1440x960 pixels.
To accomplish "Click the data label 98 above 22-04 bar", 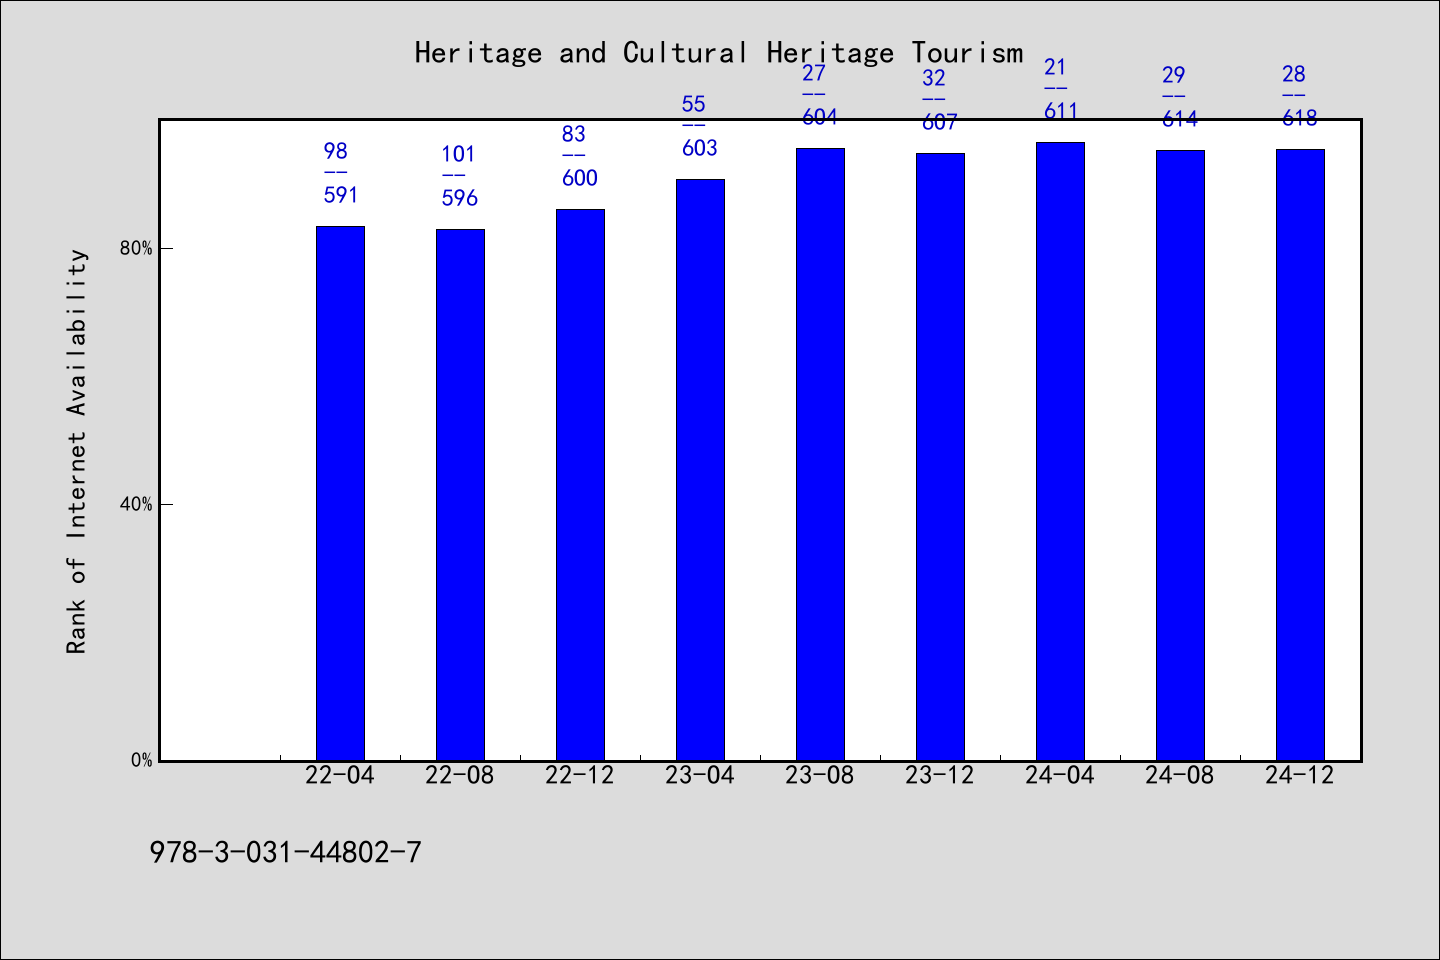I will point(335,151).
